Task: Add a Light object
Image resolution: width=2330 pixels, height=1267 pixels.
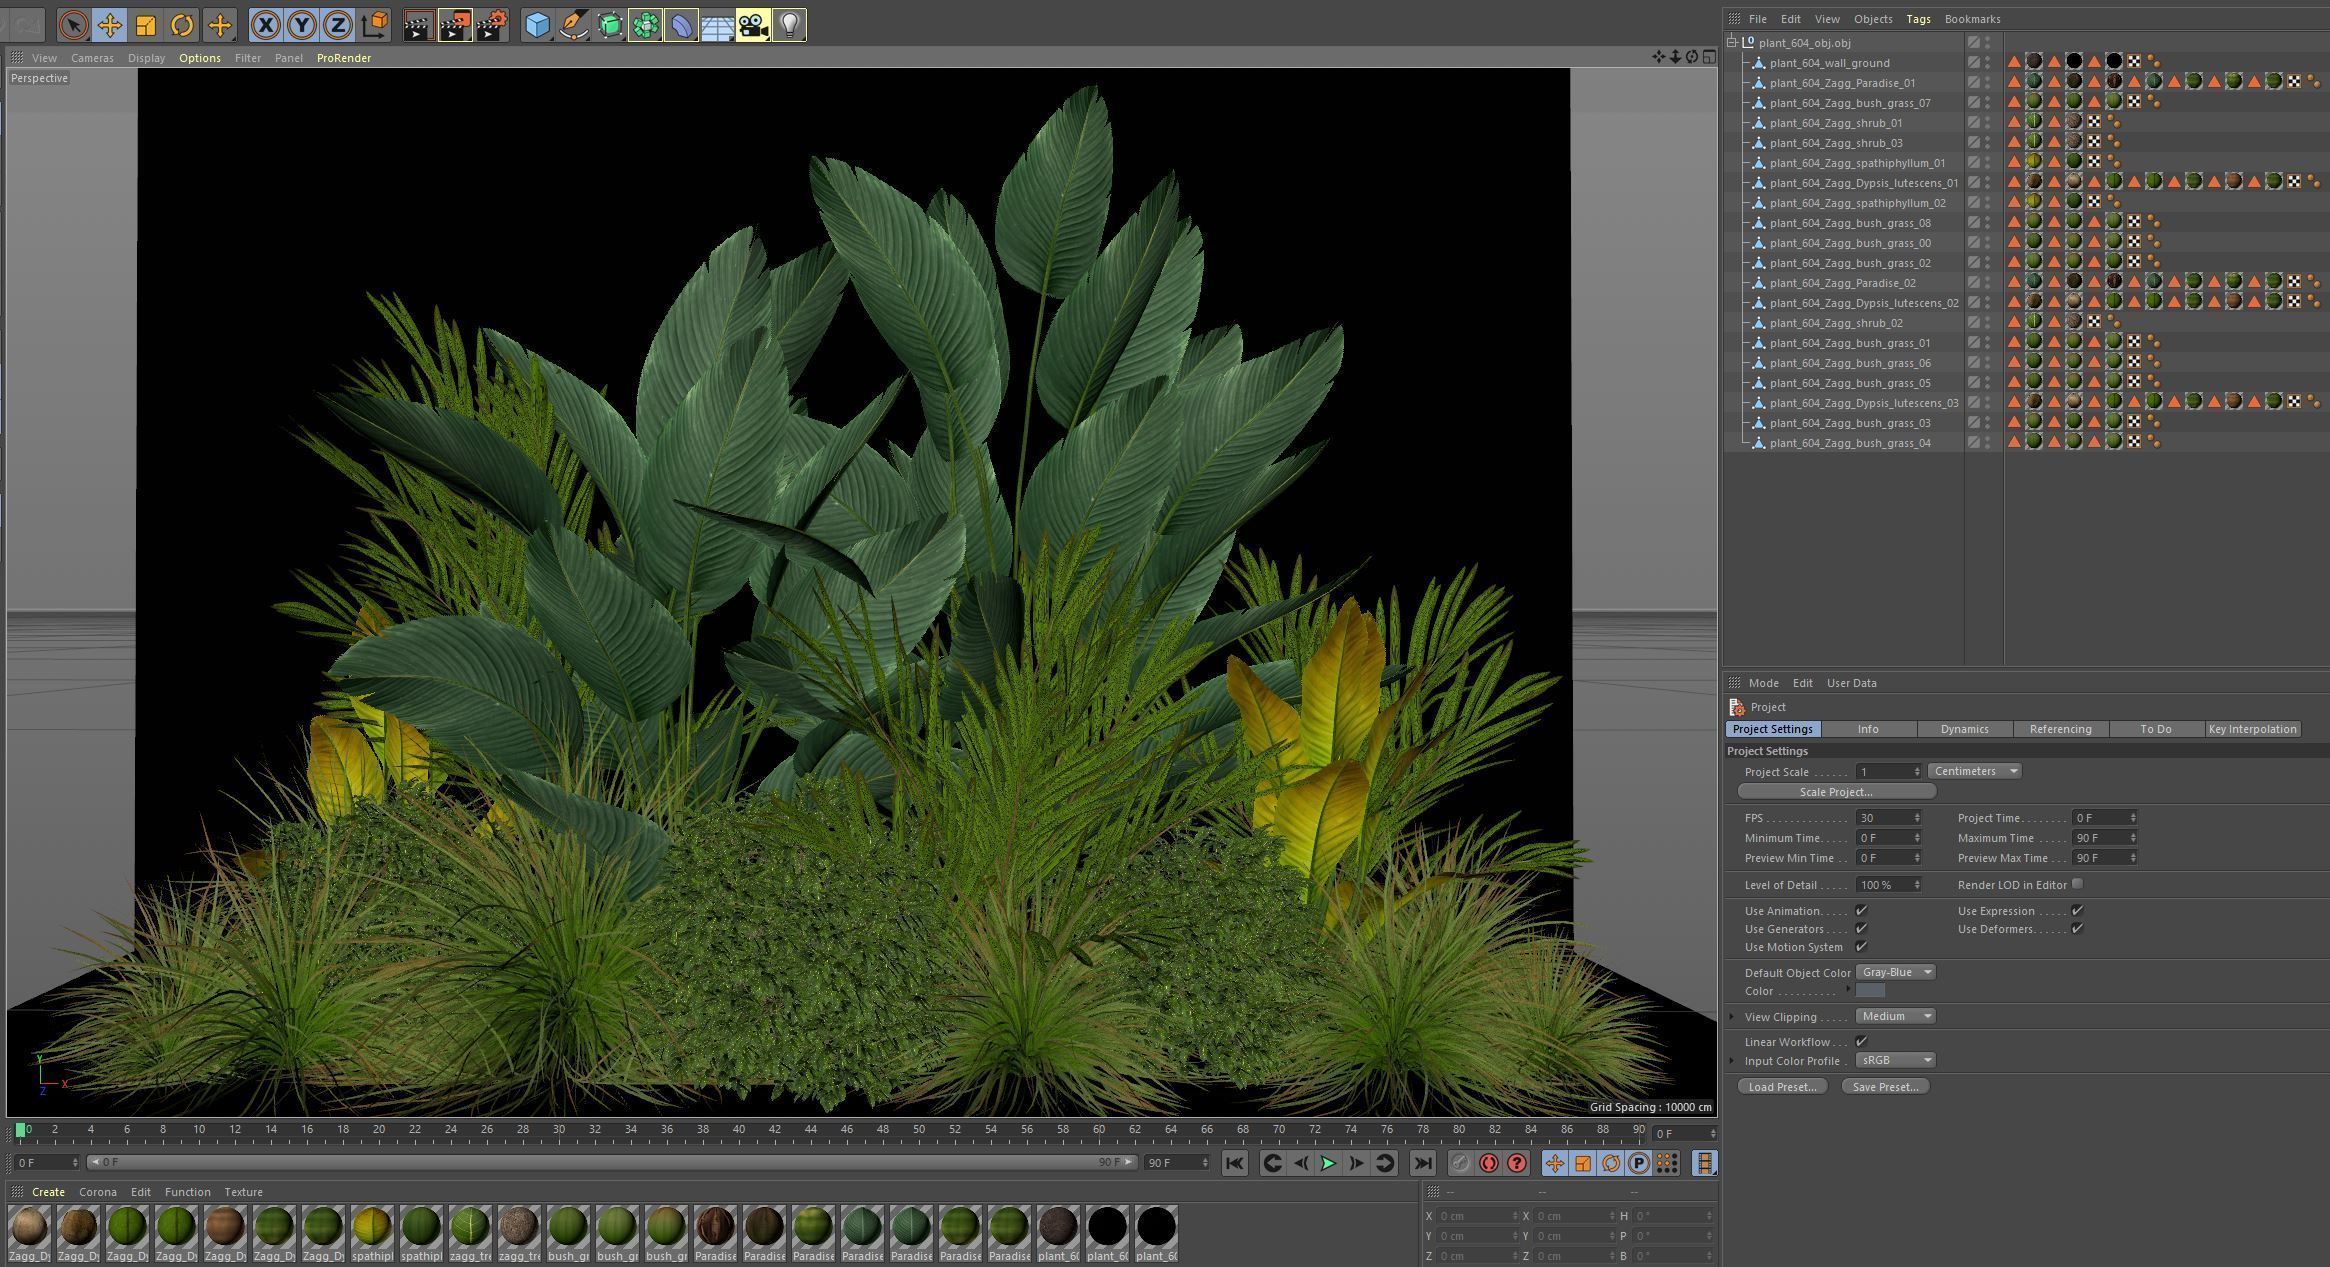Action: click(789, 25)
